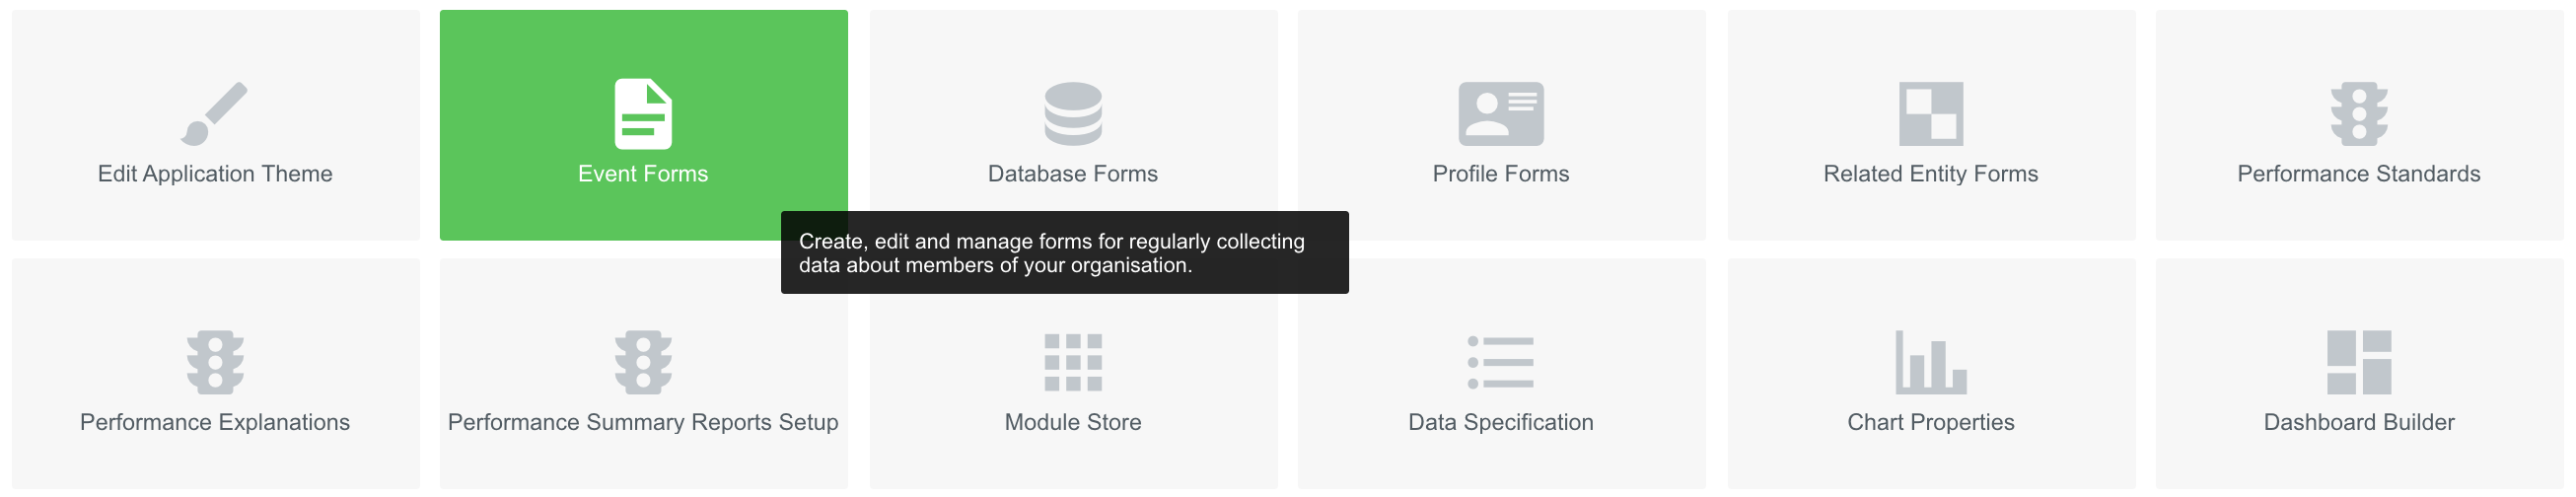Select Performance Explanations traffic light icon
2576x497 pixels.
click(215, 362)
